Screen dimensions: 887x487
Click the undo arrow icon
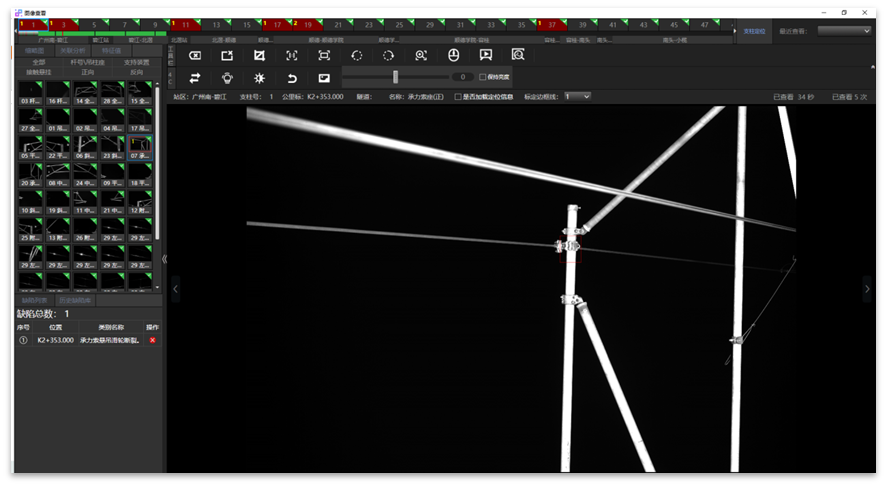click(292, 77)
